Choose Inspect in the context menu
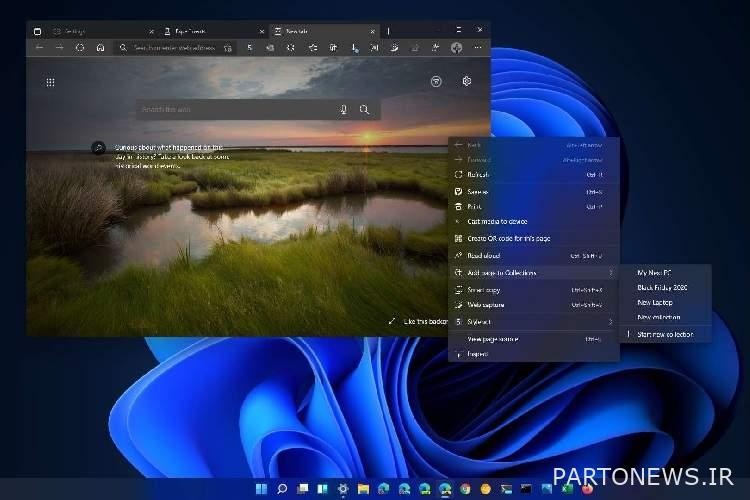This screenshot has height=500, width=750. [533, 354]
